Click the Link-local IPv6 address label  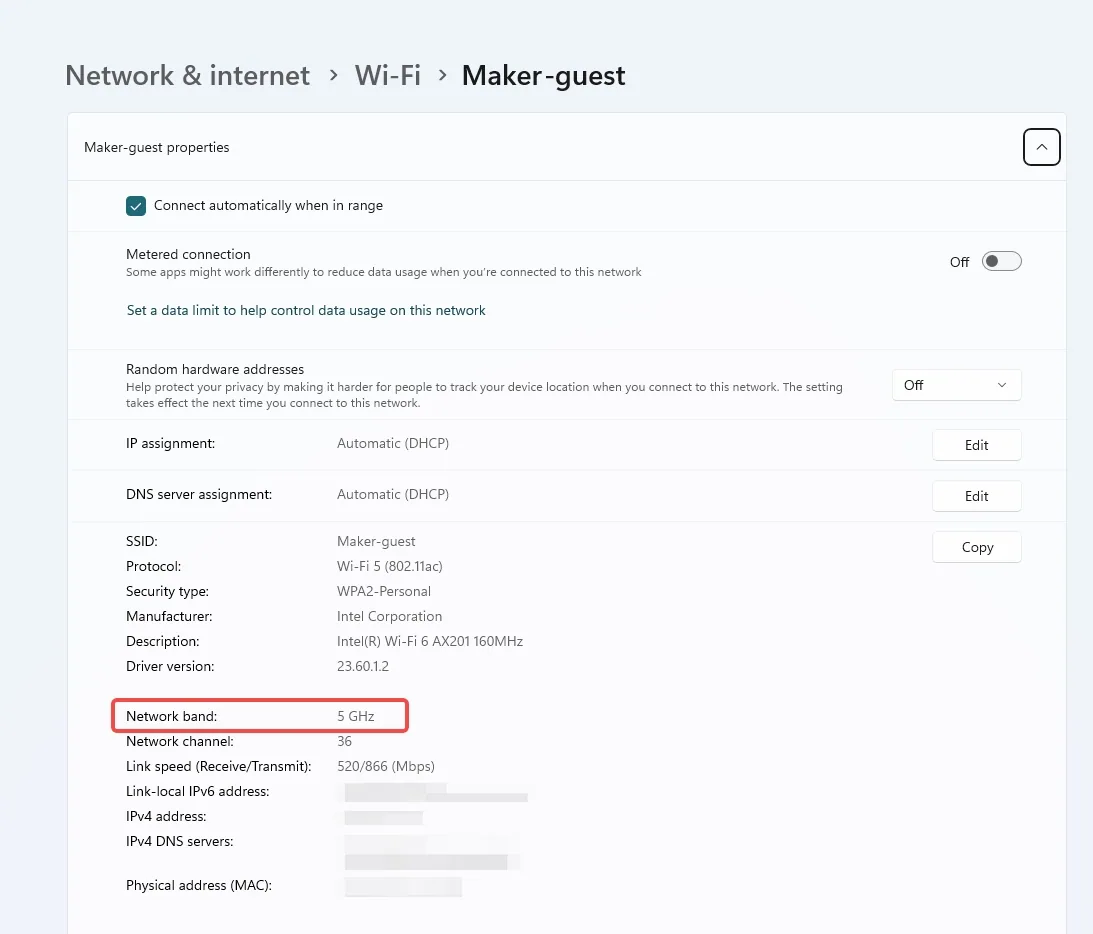[197, 791]
